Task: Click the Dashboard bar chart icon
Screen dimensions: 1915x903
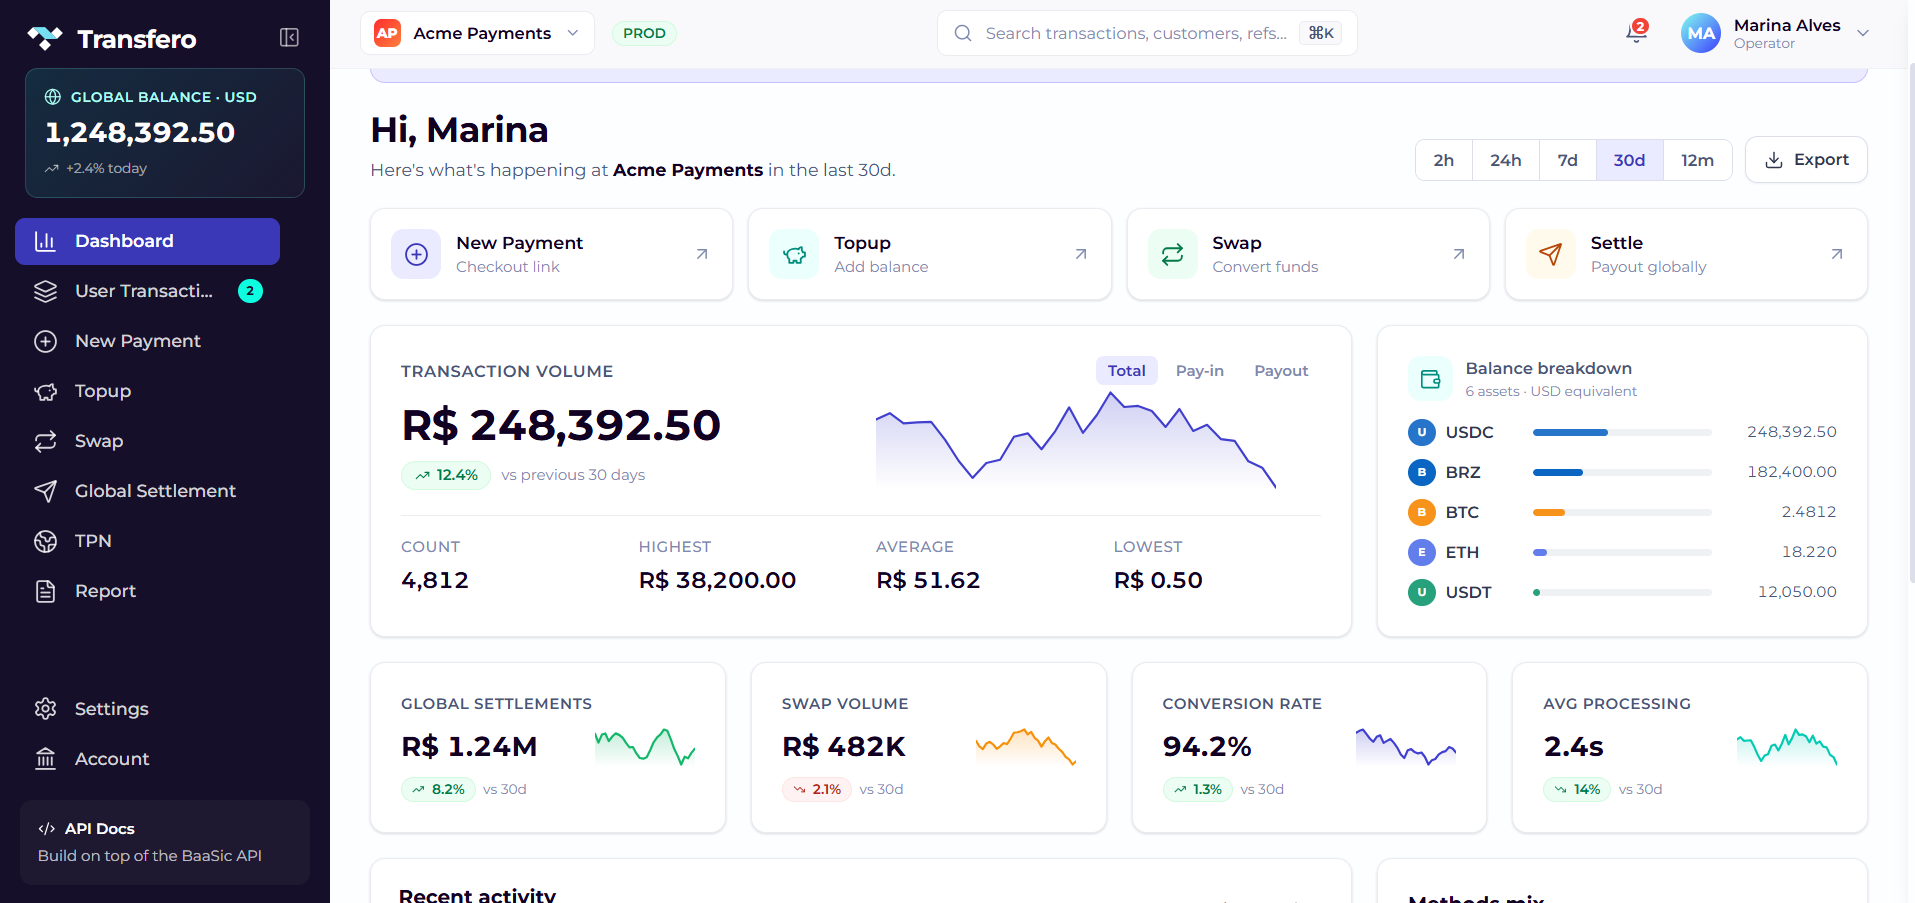Action: point(45,241)
